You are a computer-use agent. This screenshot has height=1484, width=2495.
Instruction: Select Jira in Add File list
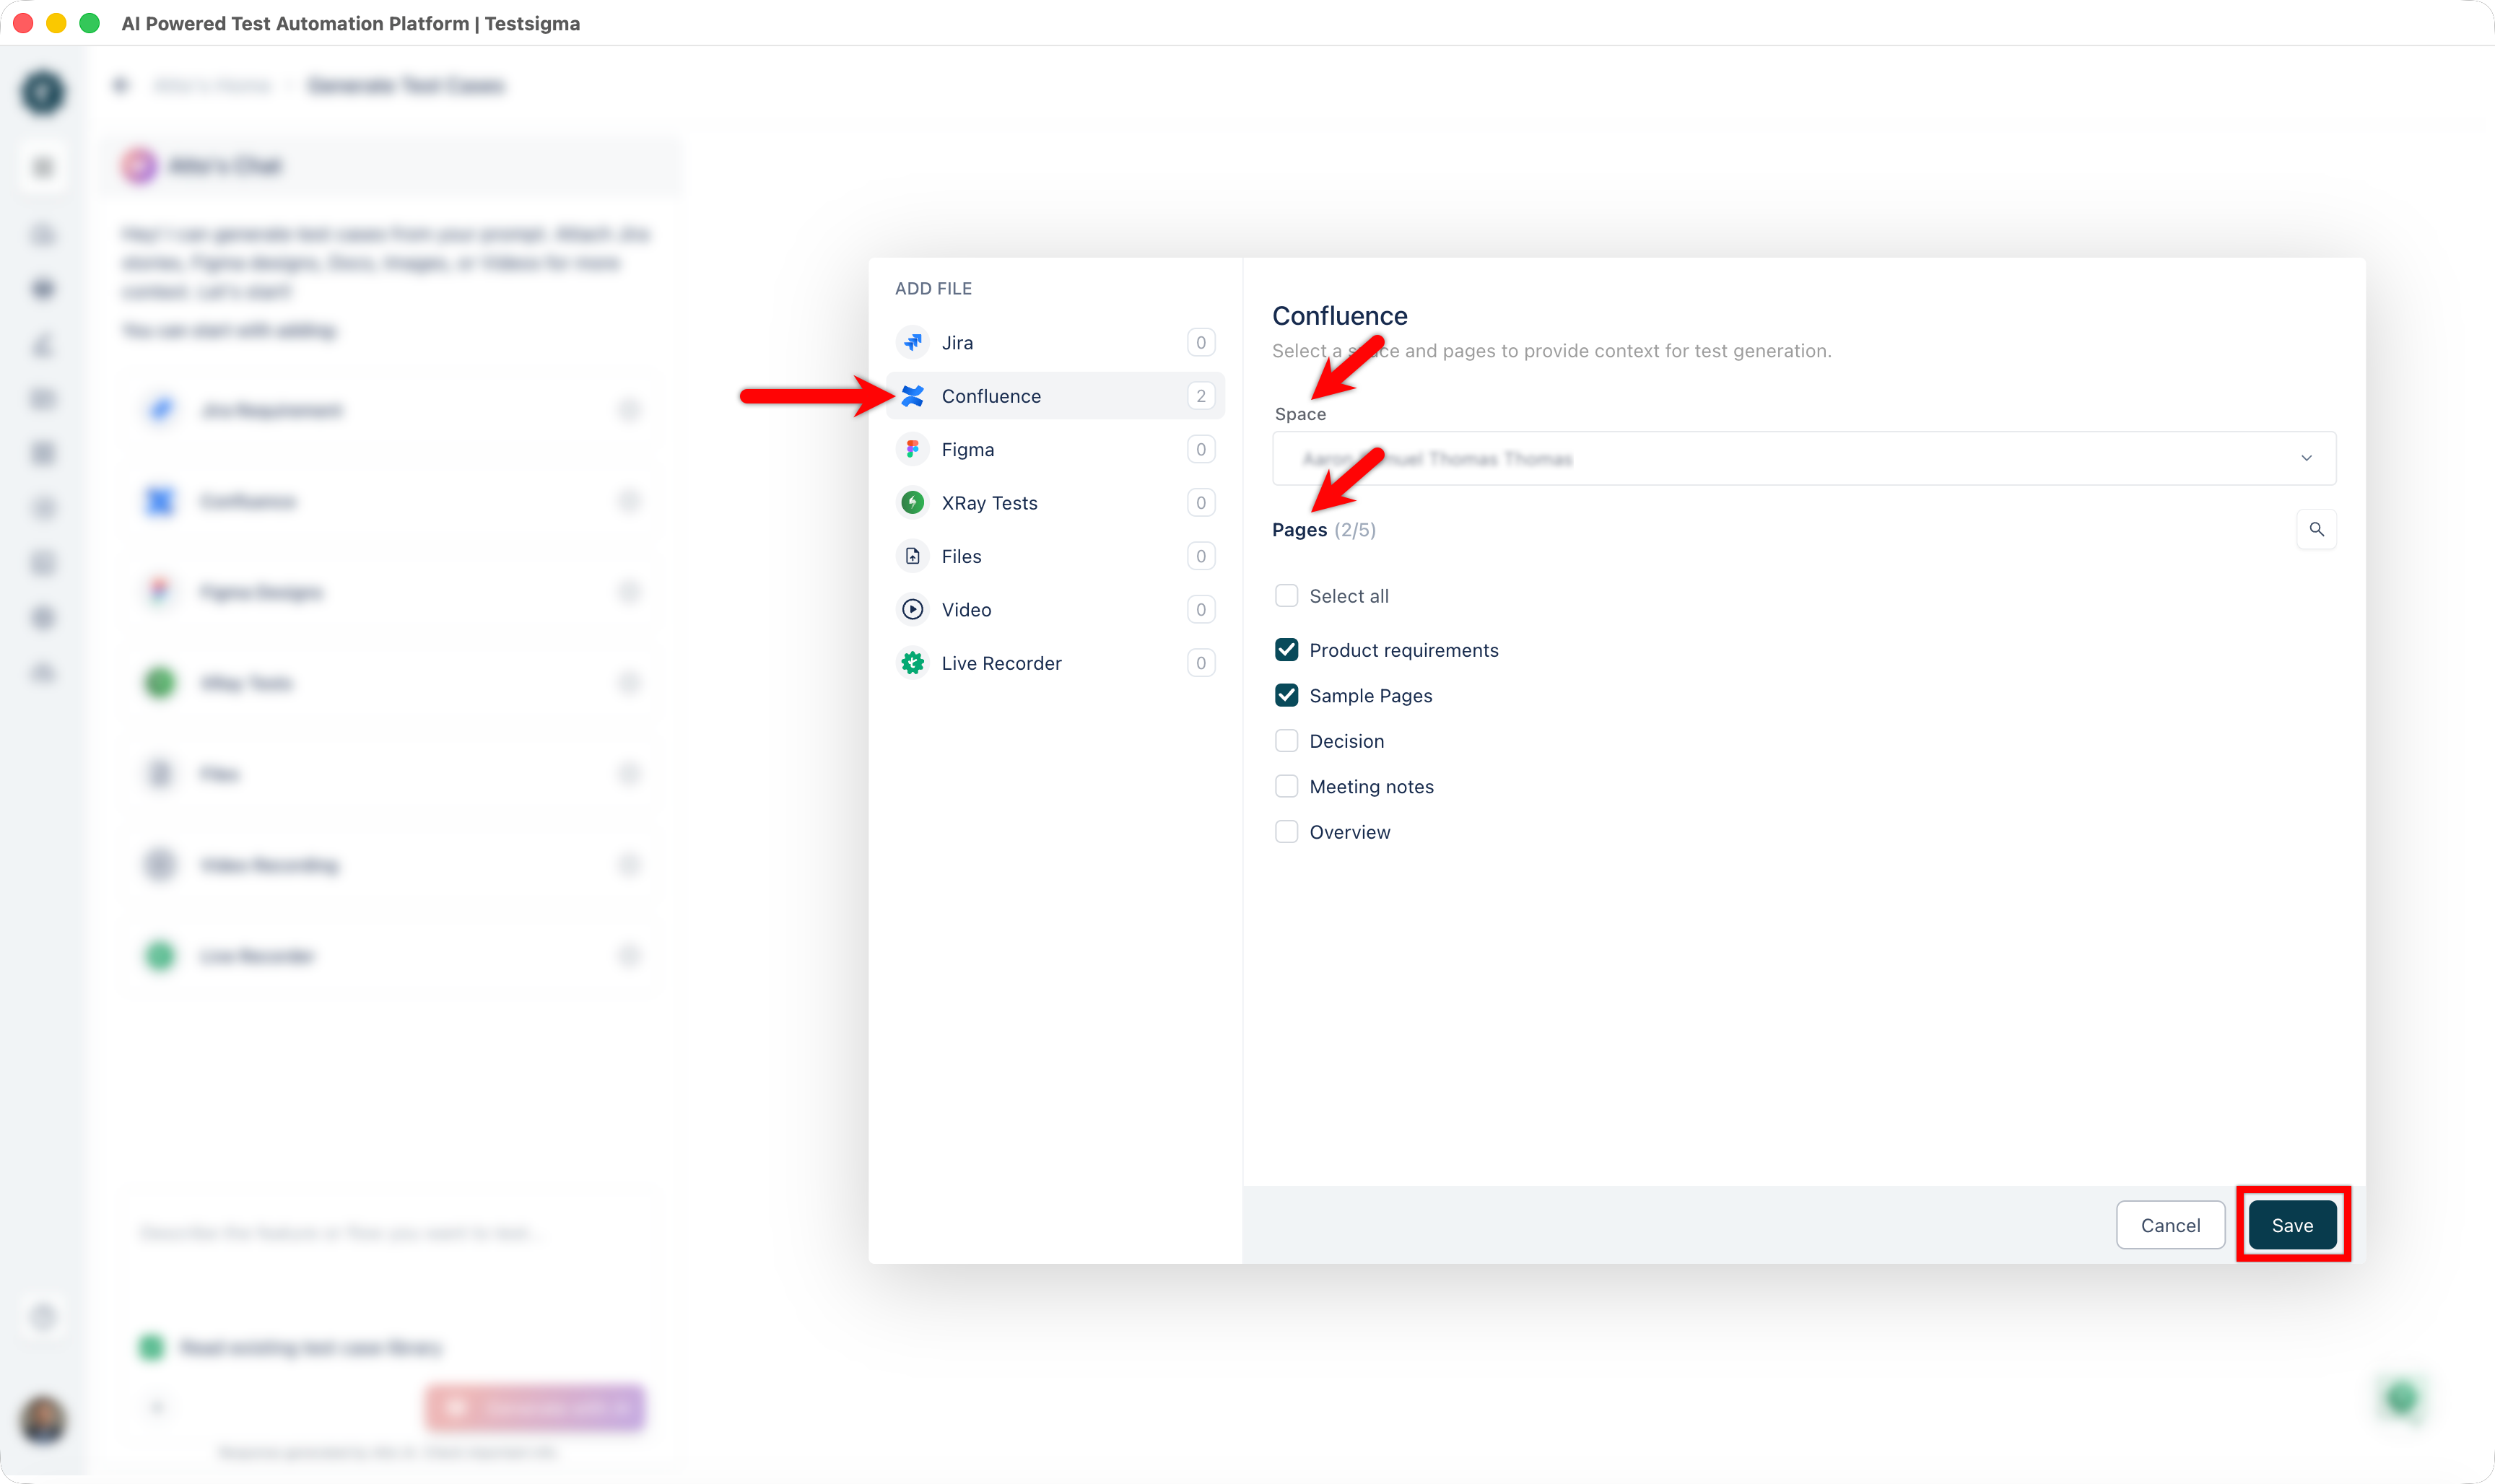coord(1055,342)
